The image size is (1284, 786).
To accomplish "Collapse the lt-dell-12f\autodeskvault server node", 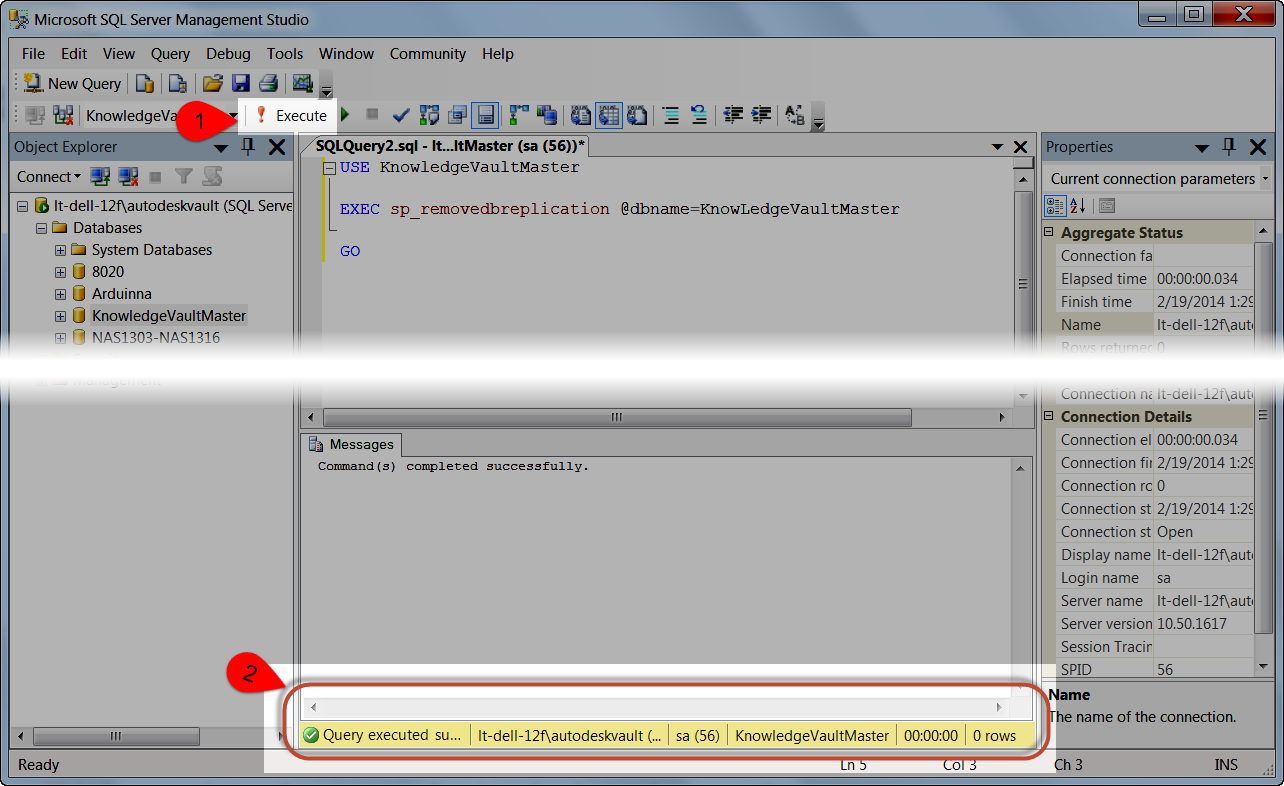I will (23, 206).
